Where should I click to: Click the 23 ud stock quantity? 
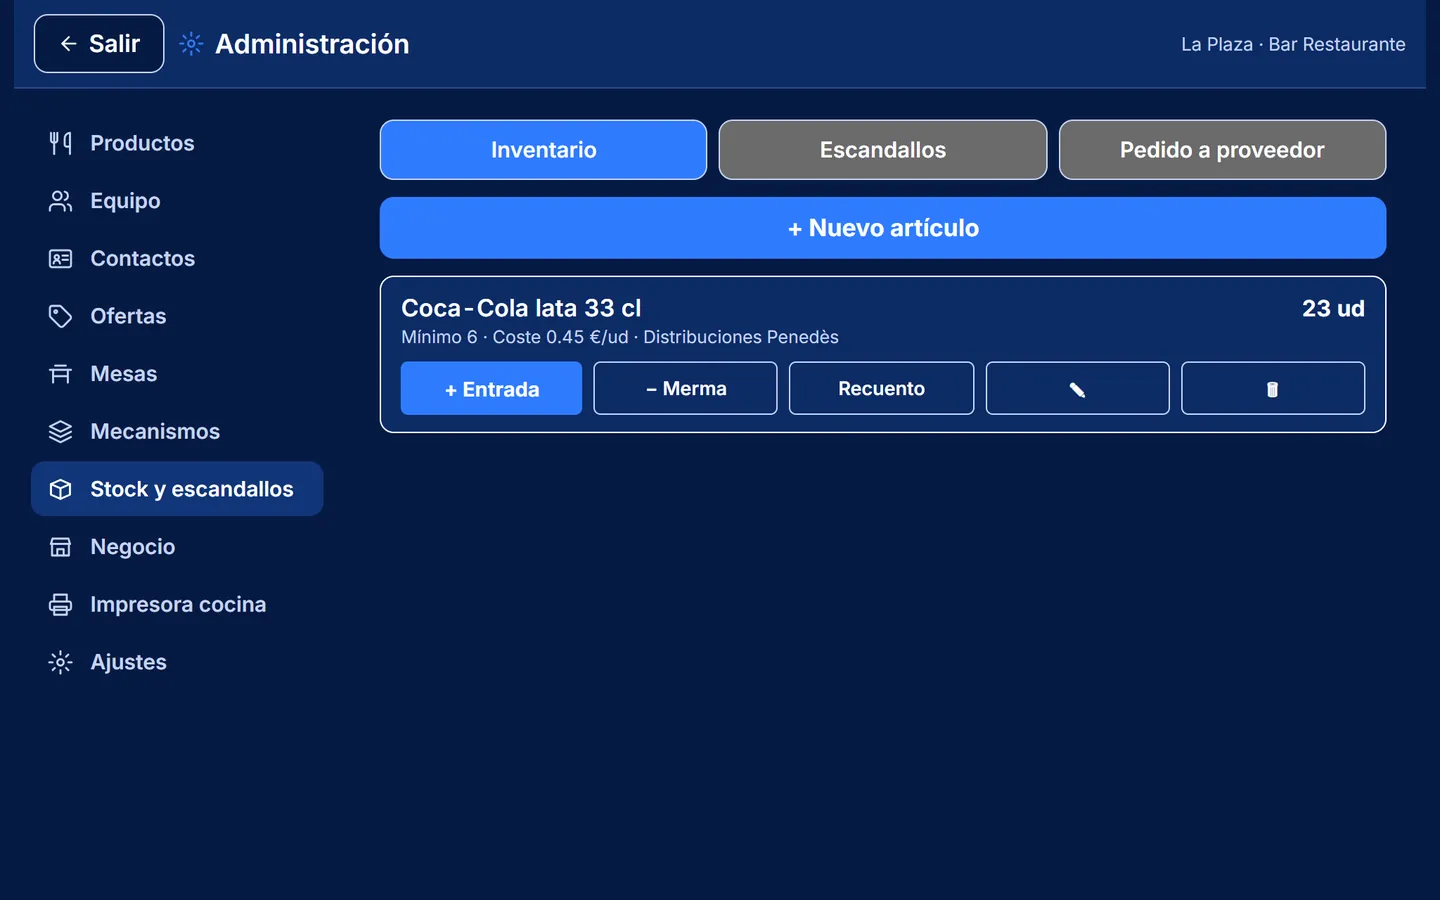(x=1333, y=308)
